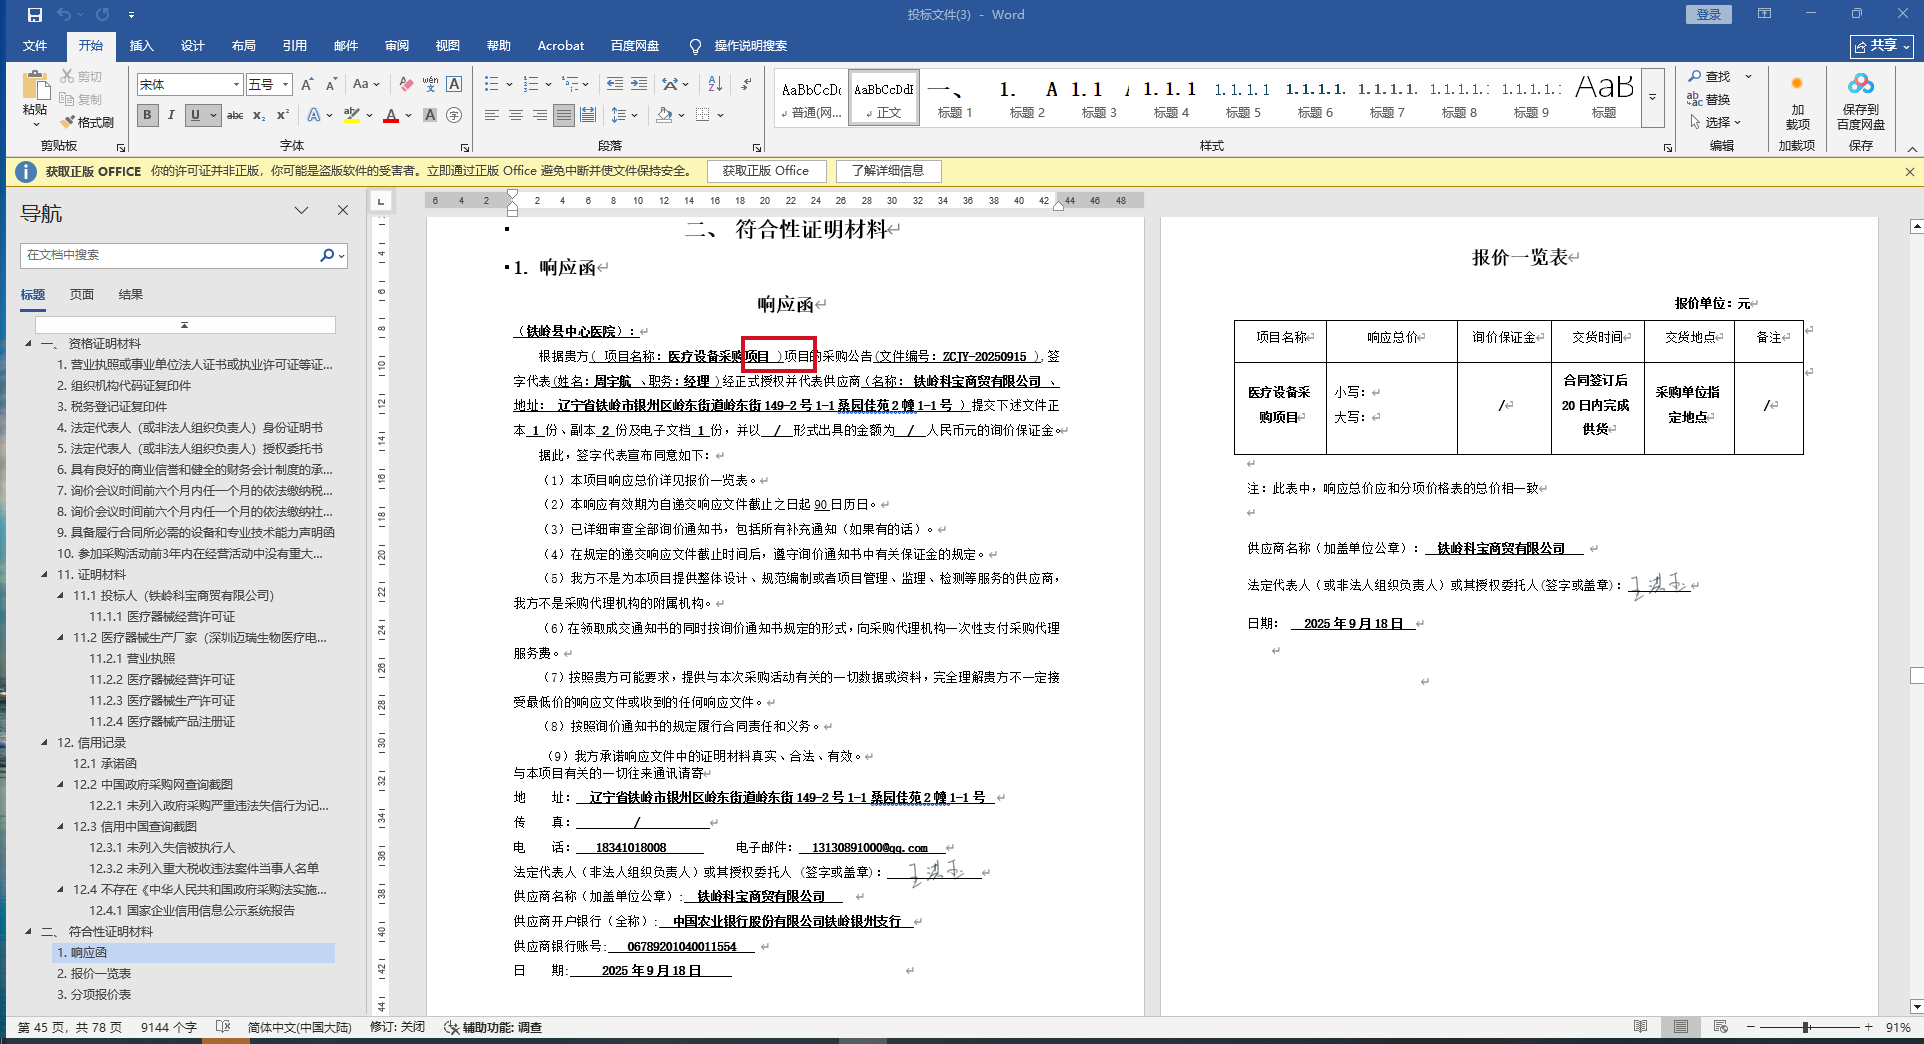1924x1044 pixels.
Task: Switch navigation pane to 页面 tab
Action: coord(81,295)
